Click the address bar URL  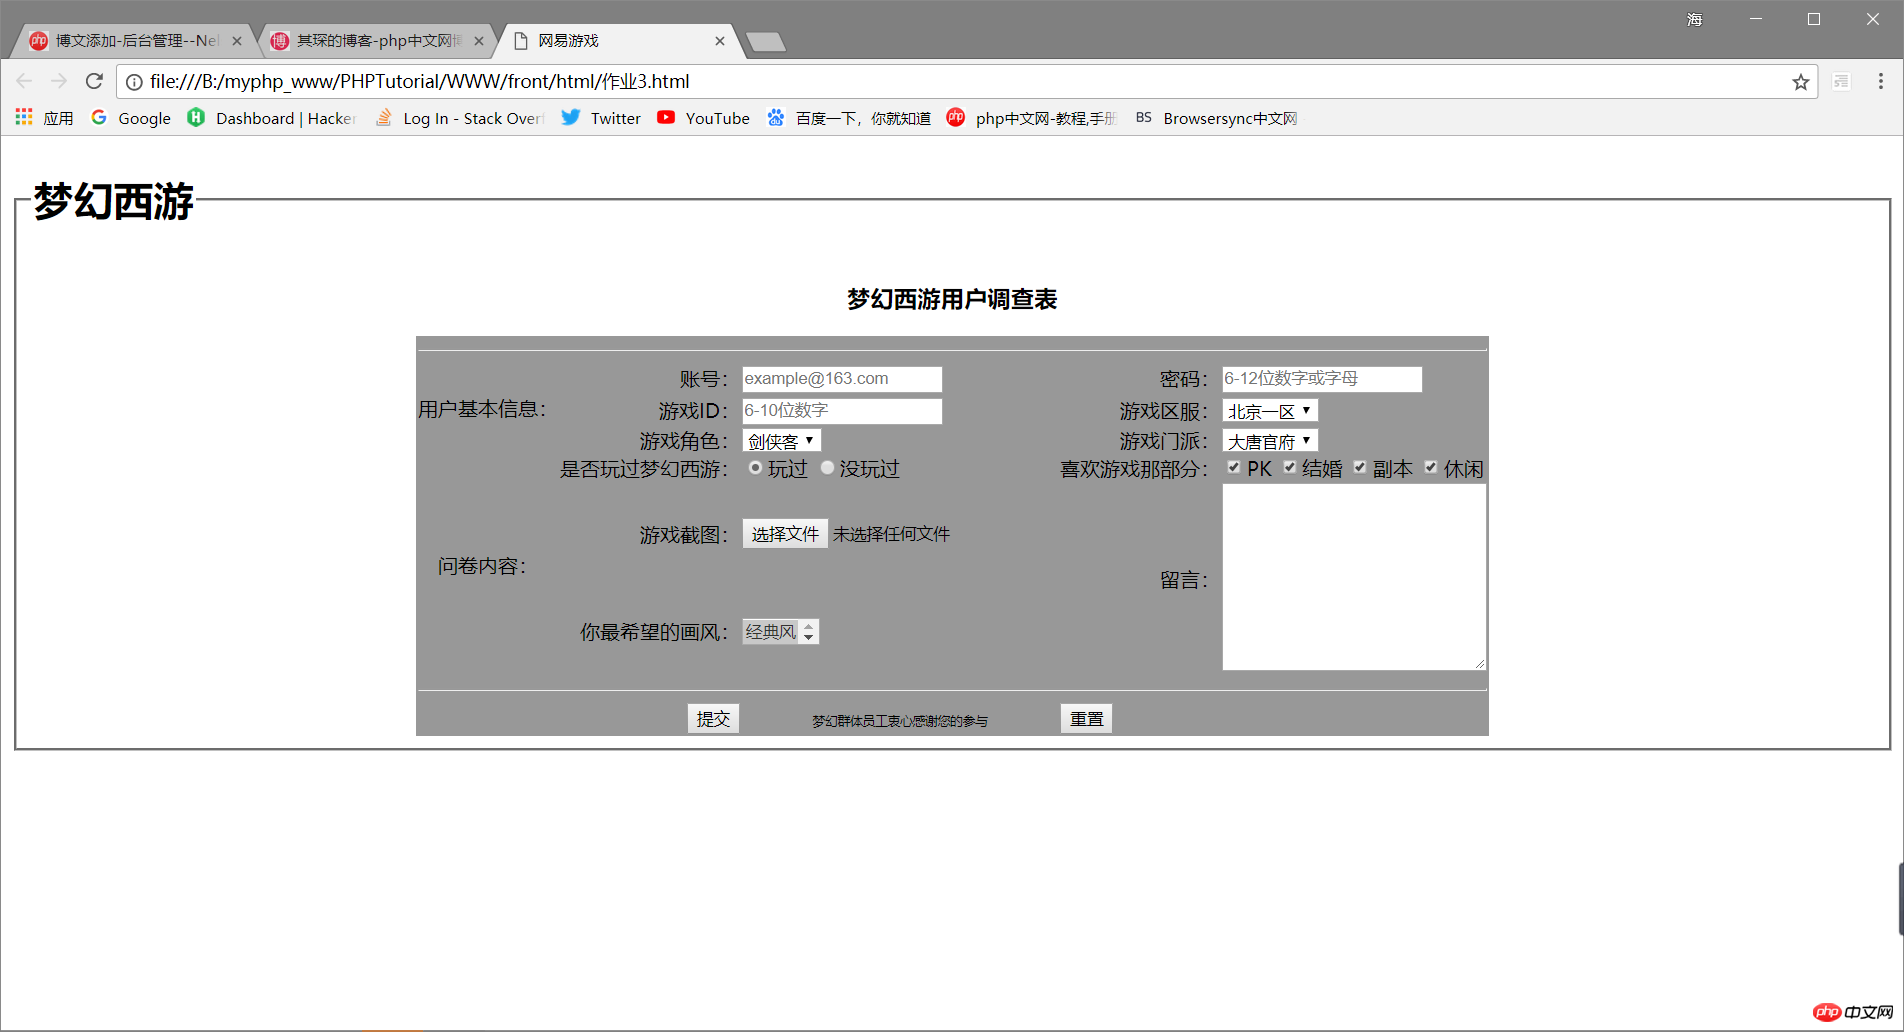(420, 82)
